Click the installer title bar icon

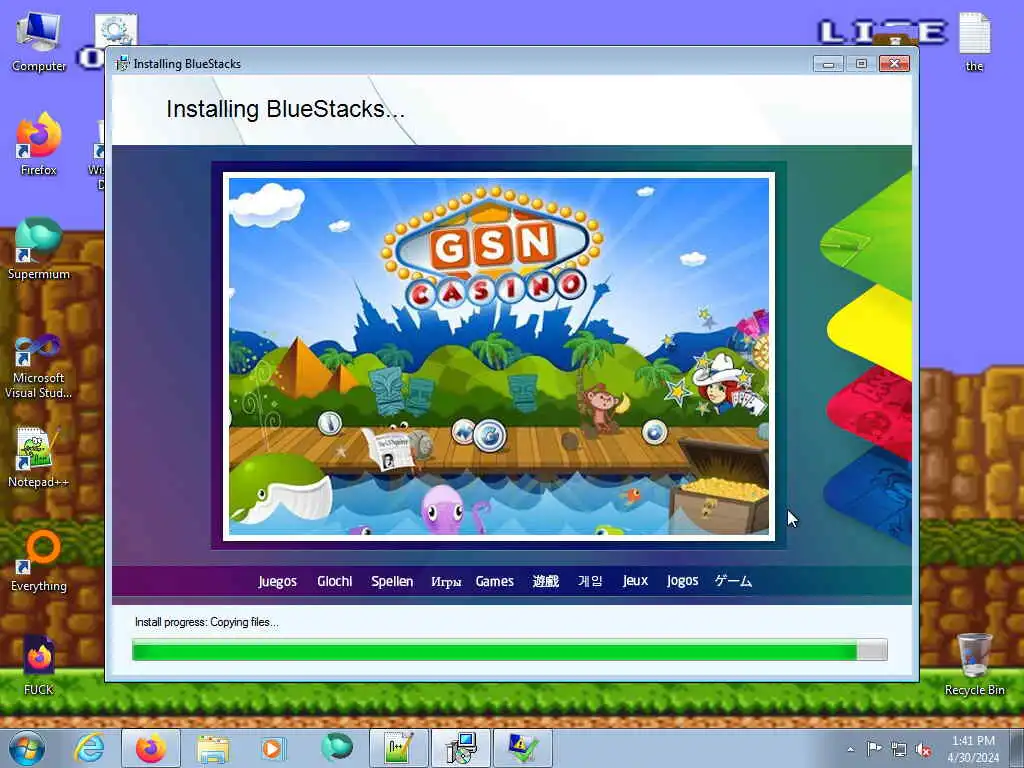122,63
